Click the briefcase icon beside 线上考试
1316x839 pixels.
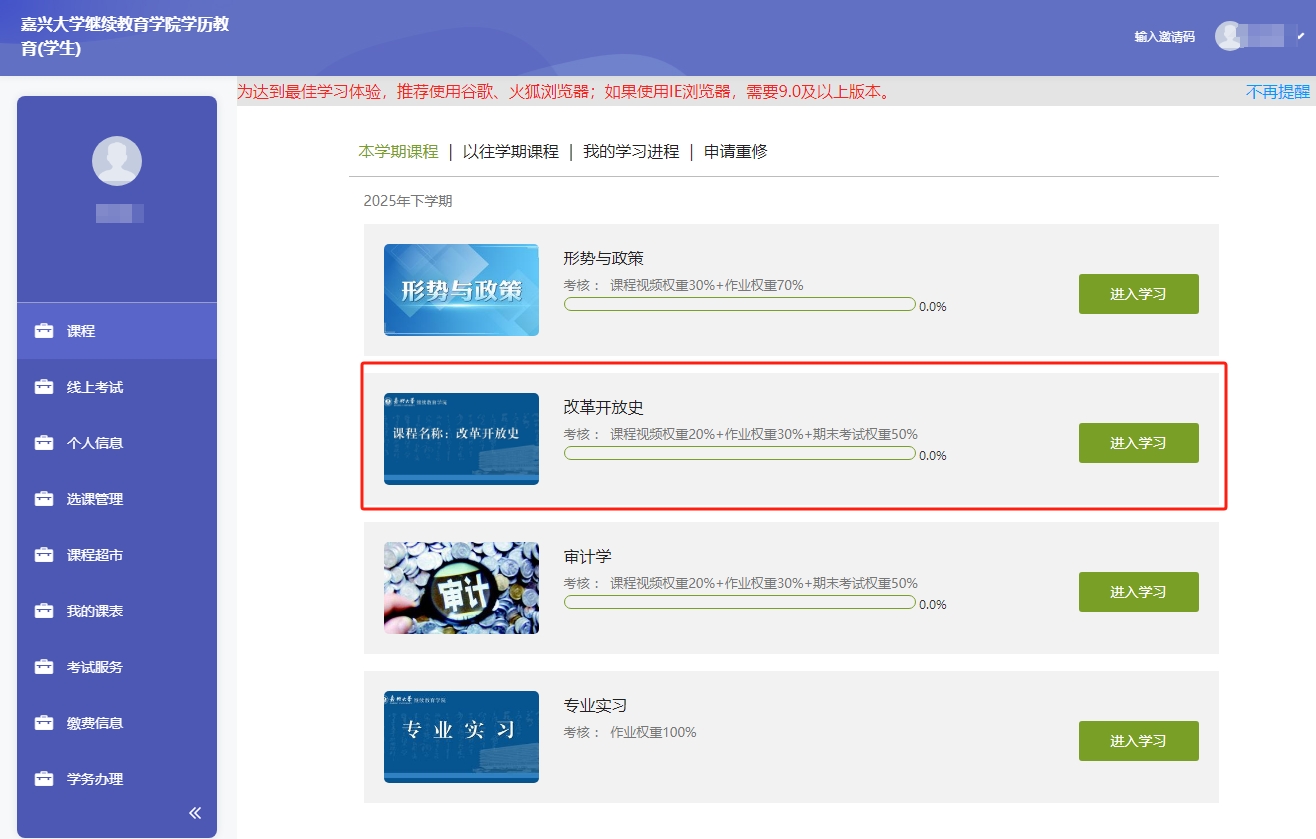(44, 387)
